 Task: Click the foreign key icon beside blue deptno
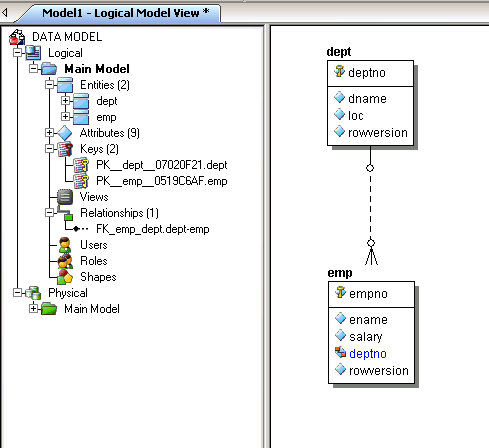coord(340,352)
